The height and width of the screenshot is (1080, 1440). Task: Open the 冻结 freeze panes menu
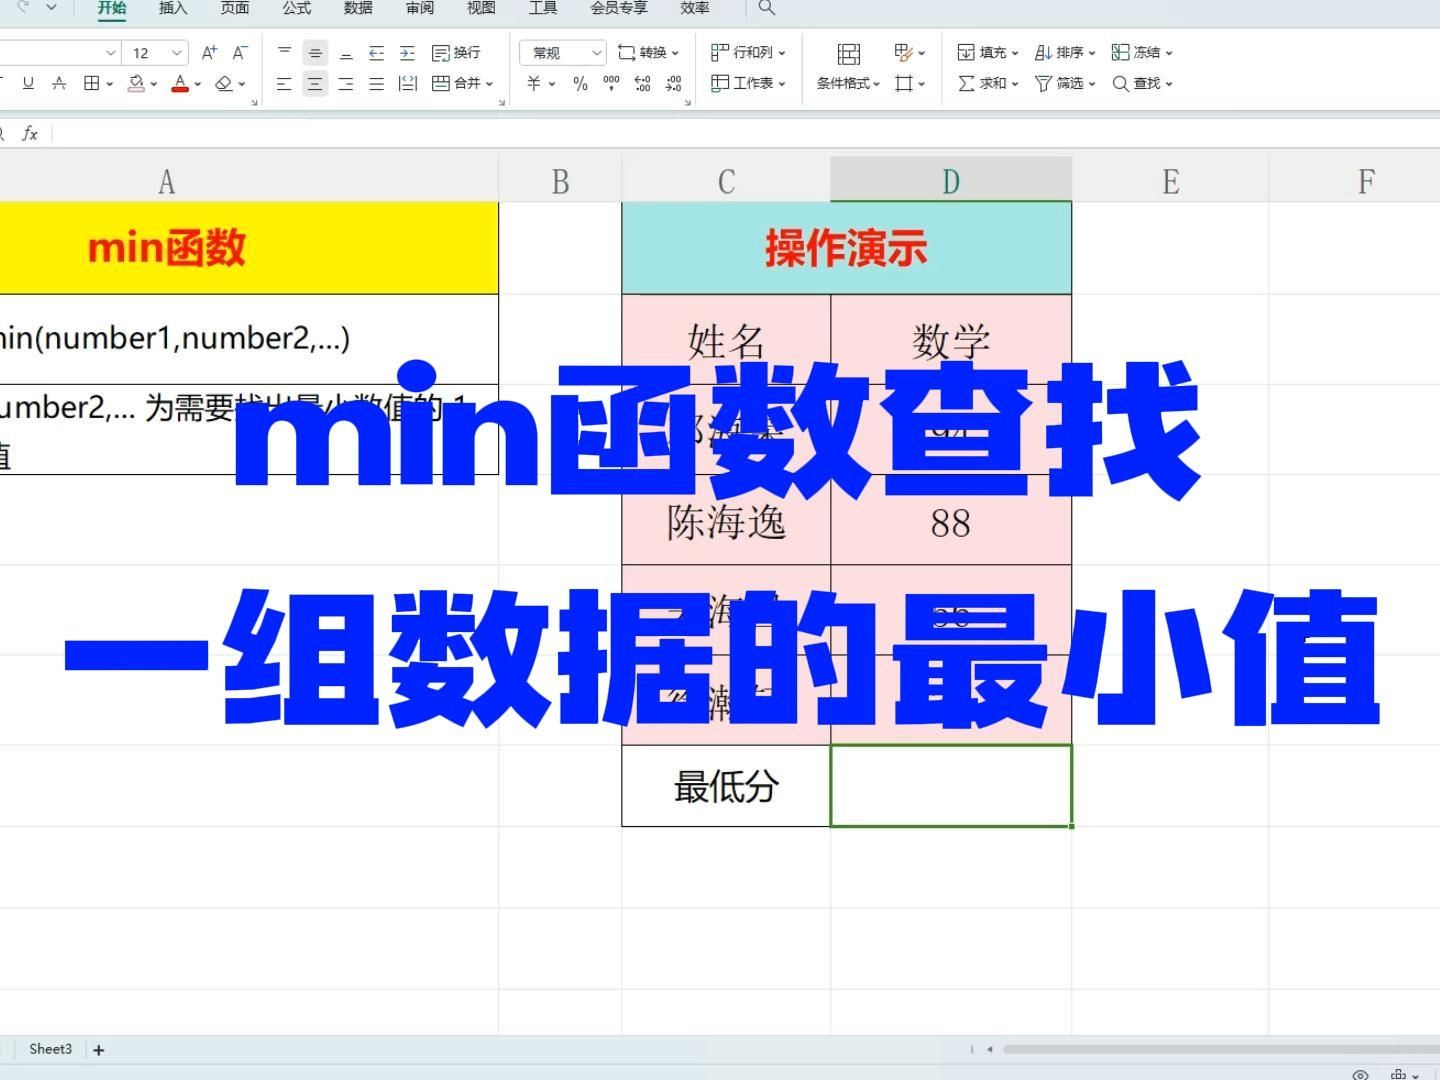1142,52
